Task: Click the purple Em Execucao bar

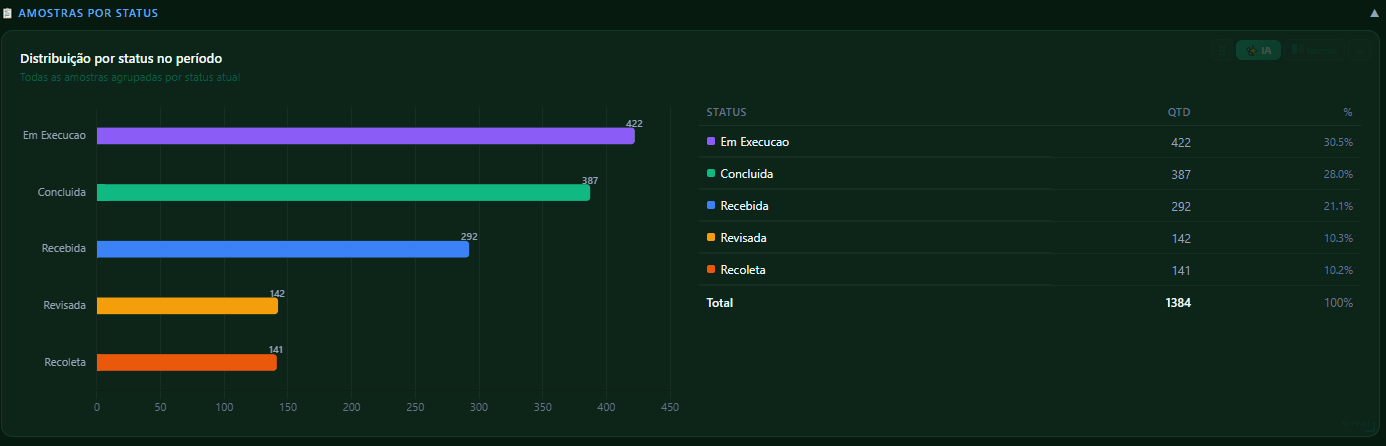Action: (x=366, y=136)
